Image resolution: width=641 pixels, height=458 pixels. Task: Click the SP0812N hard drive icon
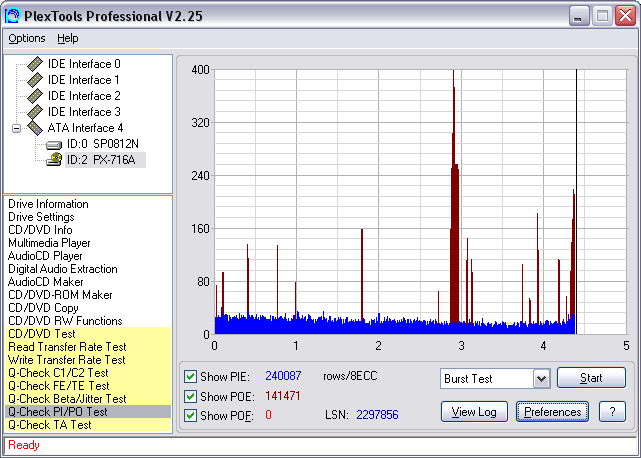coord(54,145)
